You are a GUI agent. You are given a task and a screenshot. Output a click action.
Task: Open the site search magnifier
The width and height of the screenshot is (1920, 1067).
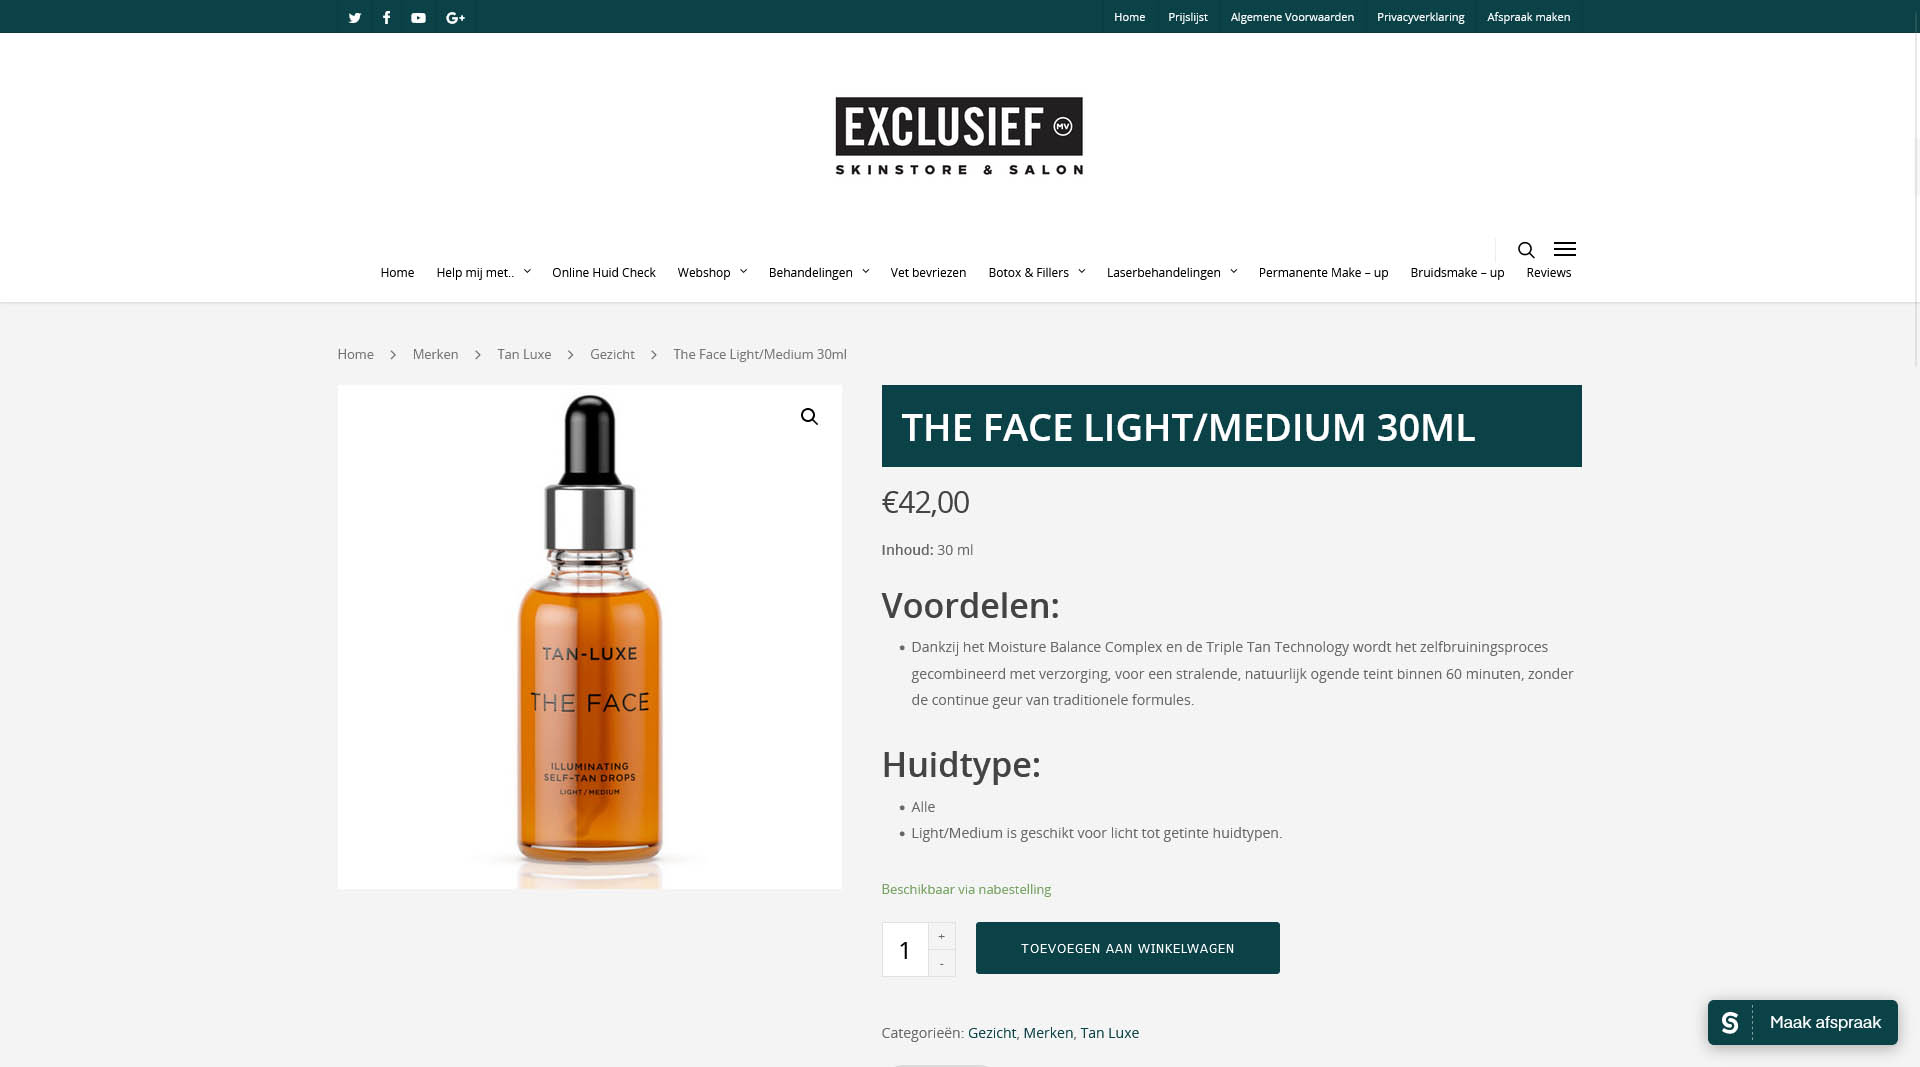[x=1526, y=249]
